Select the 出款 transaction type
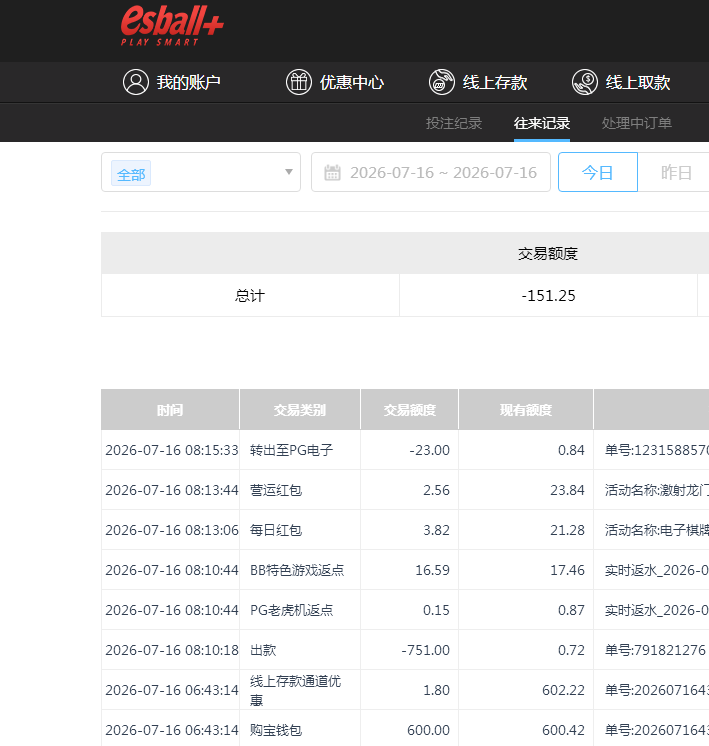Image resolution: width=709 pixels, height=746 pixels. 263,650
